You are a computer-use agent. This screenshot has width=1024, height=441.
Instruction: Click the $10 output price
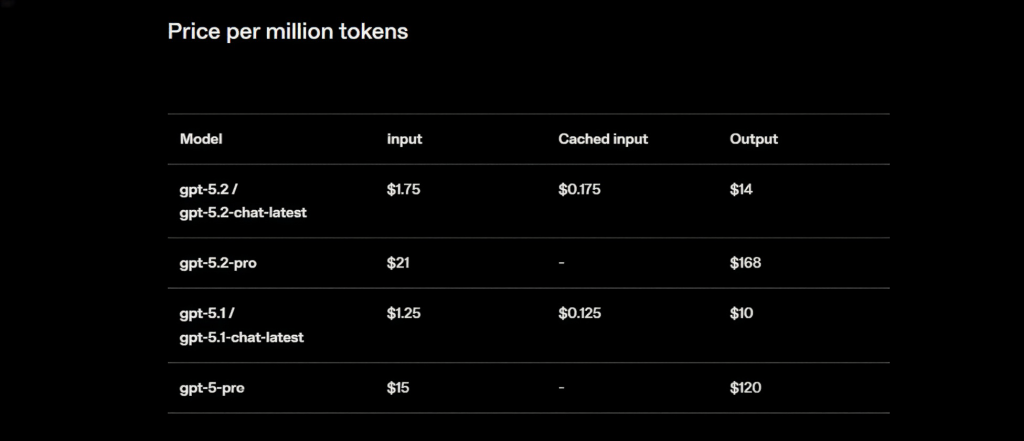[741, 313]
